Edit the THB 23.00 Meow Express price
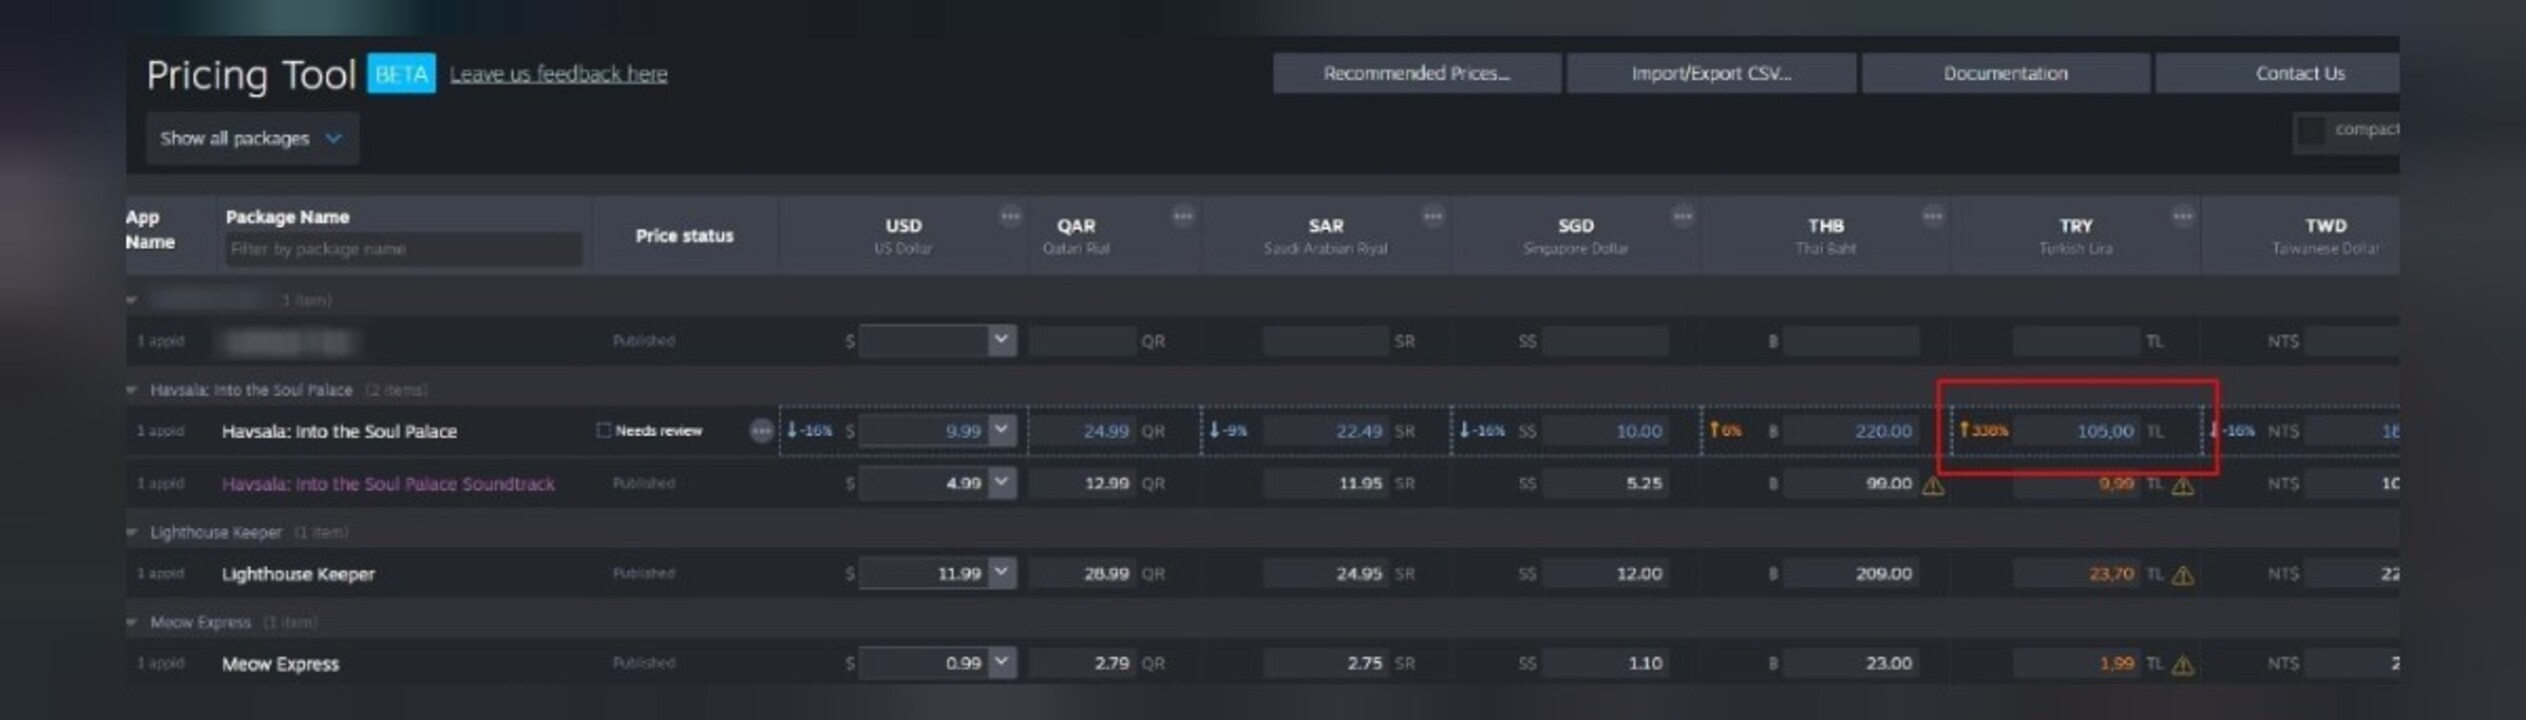 coord(1851,664)
